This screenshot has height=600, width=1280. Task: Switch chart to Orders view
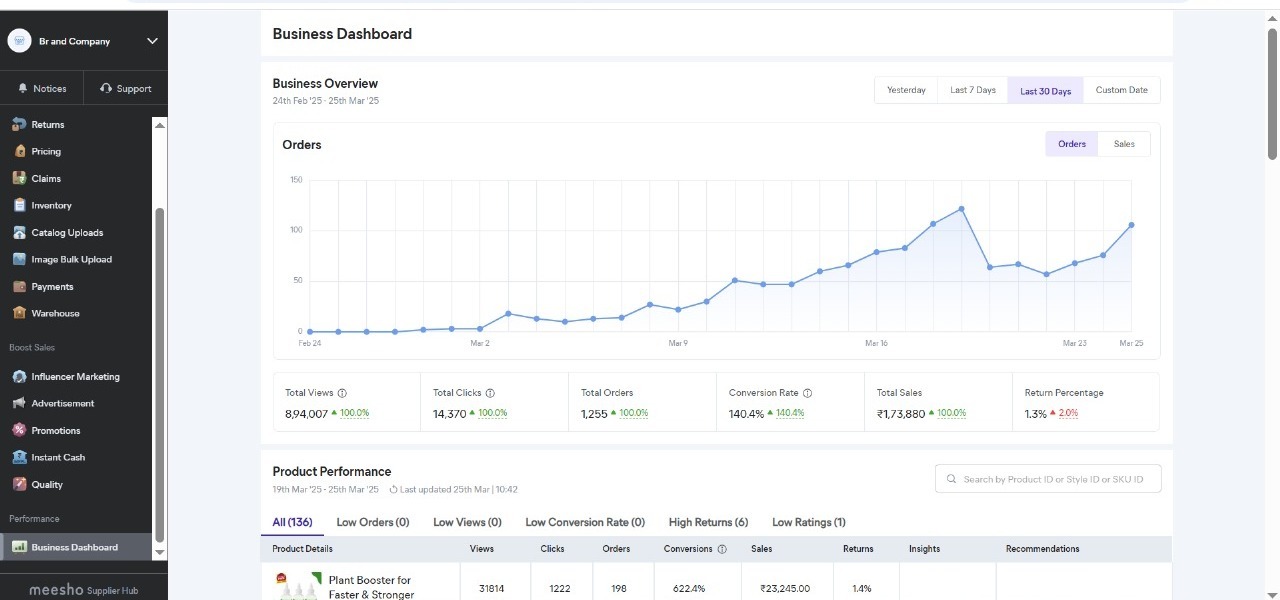pyautogui.click(x=1071, y=144)
